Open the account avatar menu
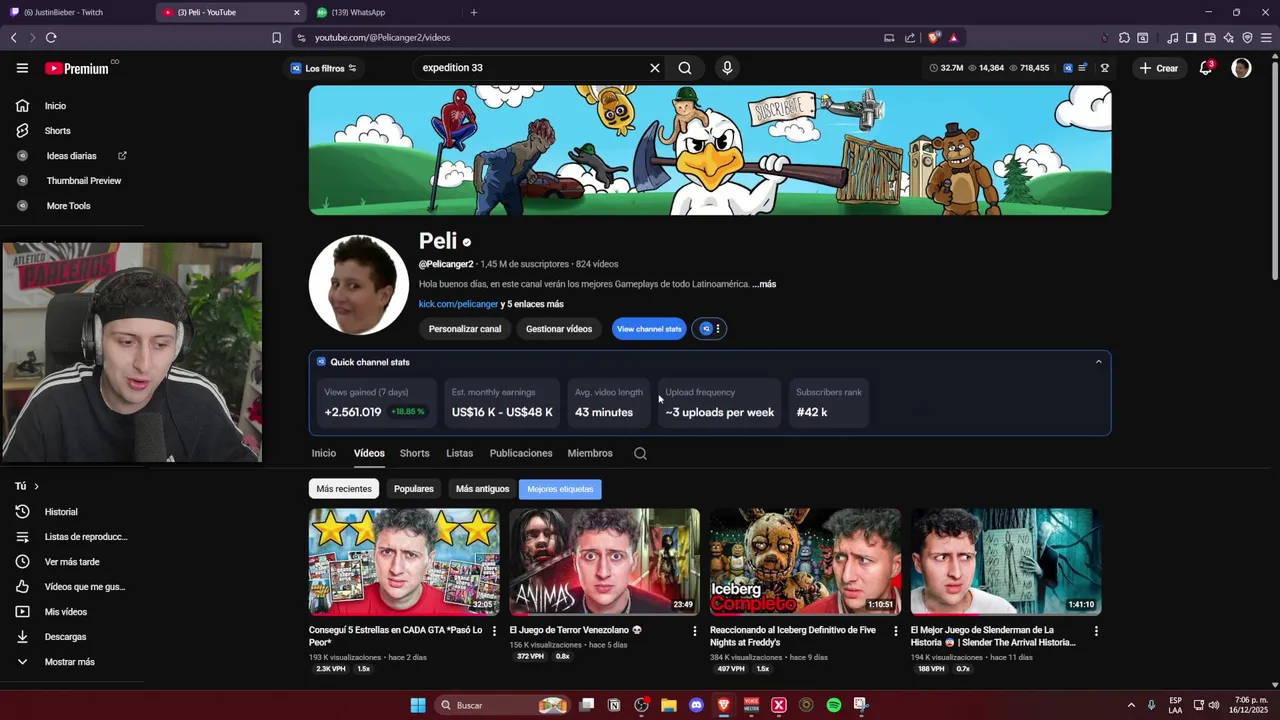 point(1241,68)
